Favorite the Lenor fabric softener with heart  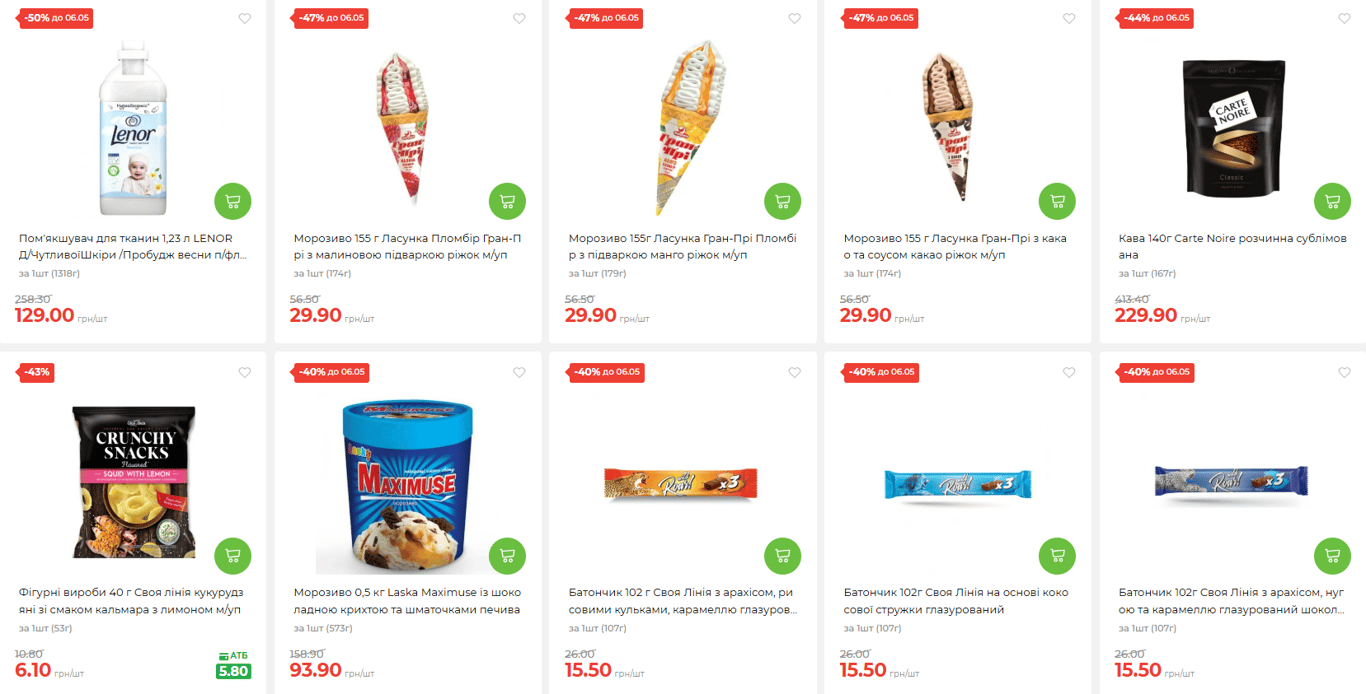(x=244, y=19)
